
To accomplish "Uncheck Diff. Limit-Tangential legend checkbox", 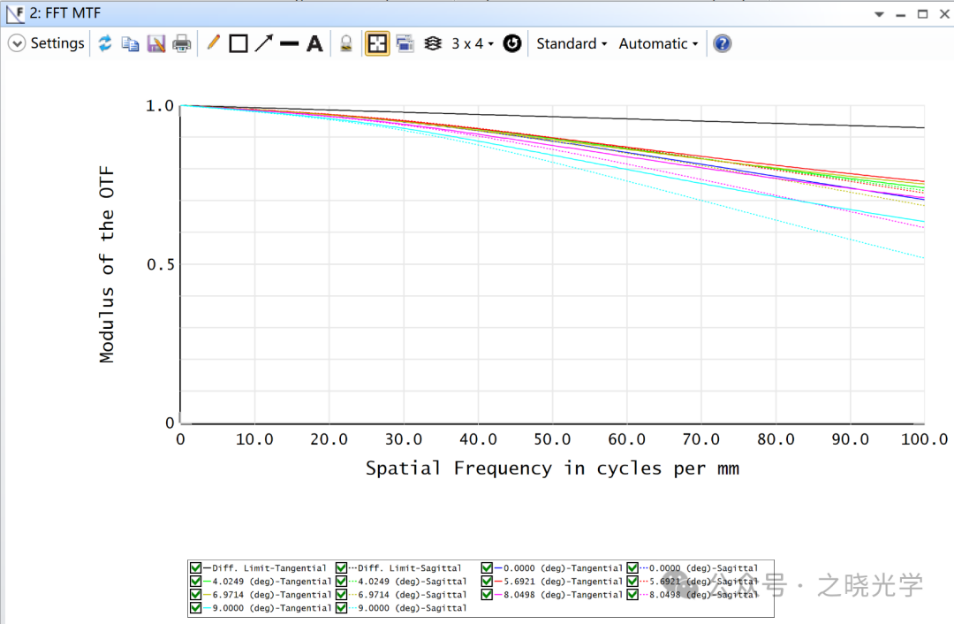I will click(196, 568).
